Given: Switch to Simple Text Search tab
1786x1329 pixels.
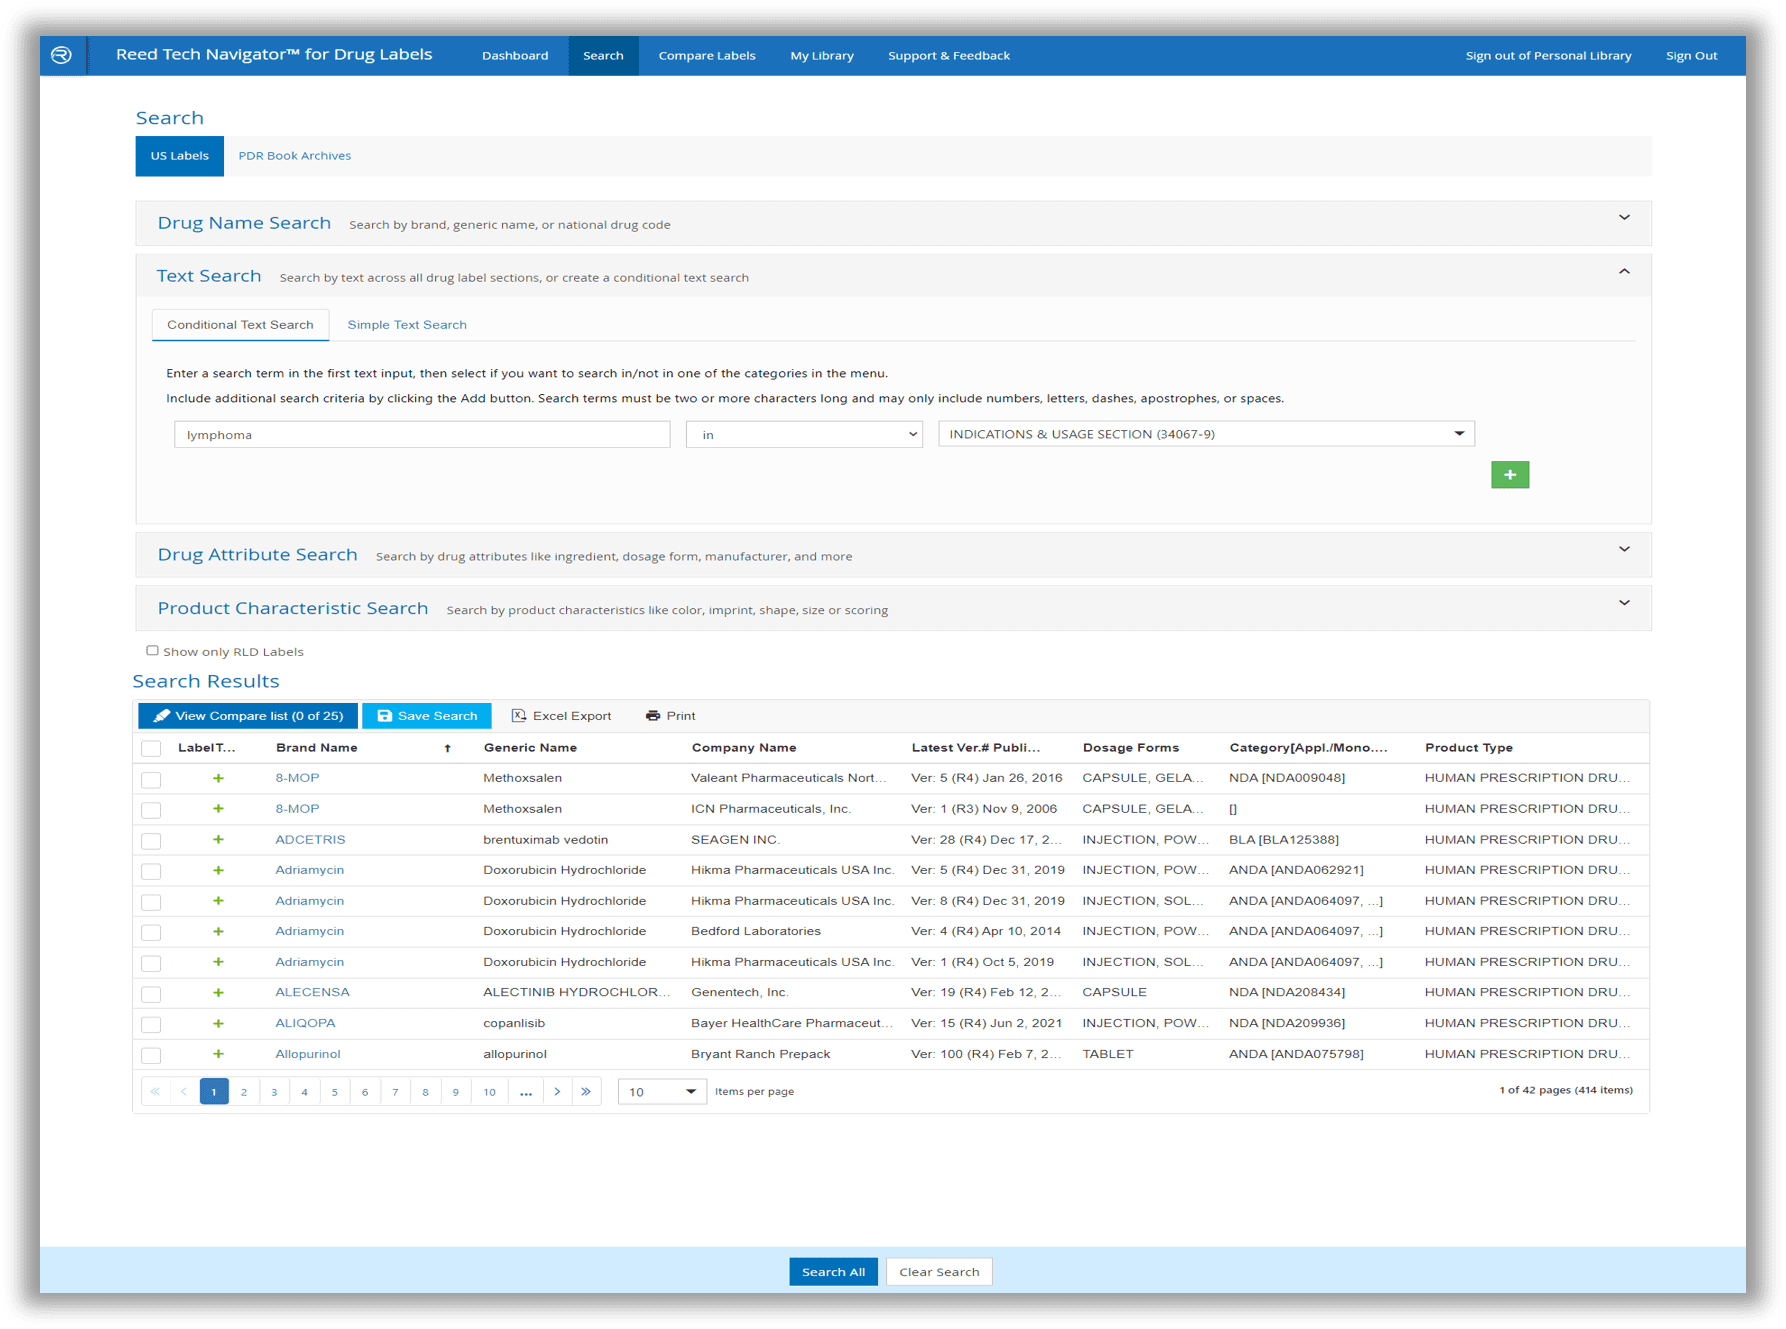Looking at the screenshot, I should pyautogui.click(x=407, y=324).
